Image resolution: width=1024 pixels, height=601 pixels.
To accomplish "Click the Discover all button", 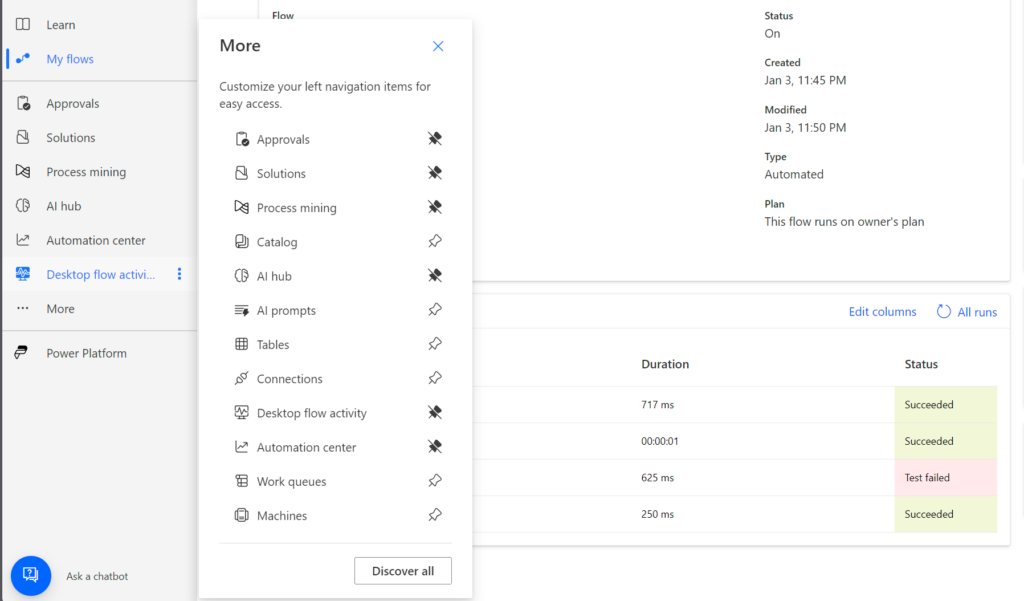I will (x=403, y=571).
